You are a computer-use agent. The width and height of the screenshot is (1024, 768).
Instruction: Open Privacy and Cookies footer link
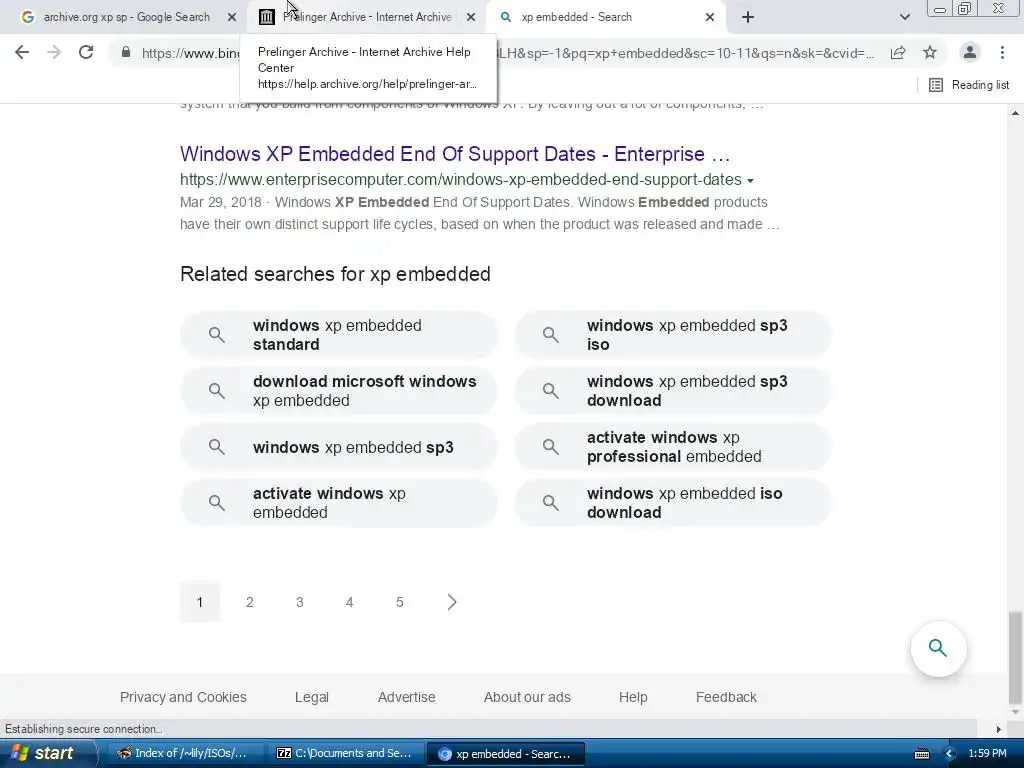coord(183,697)
